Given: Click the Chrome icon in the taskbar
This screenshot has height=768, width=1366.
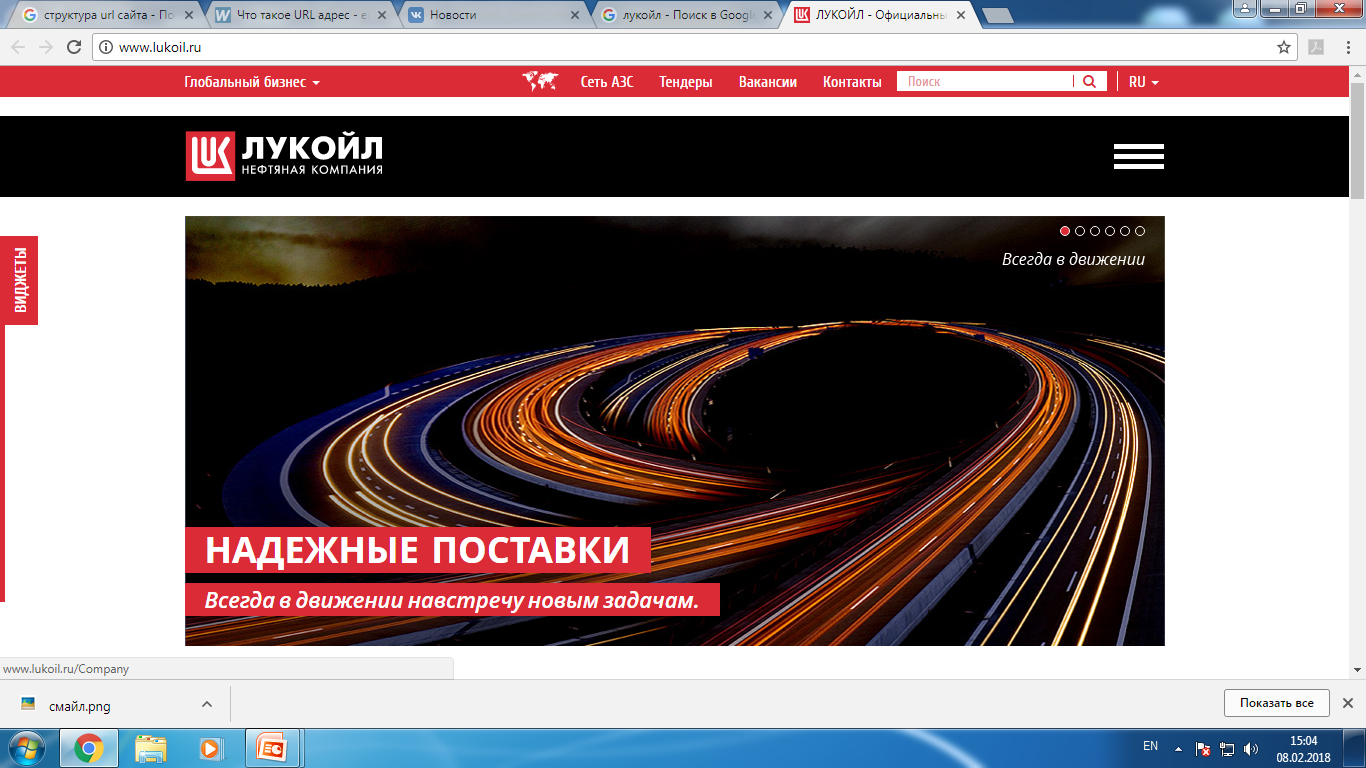Looking at the screenshot, I should point(89,748).
